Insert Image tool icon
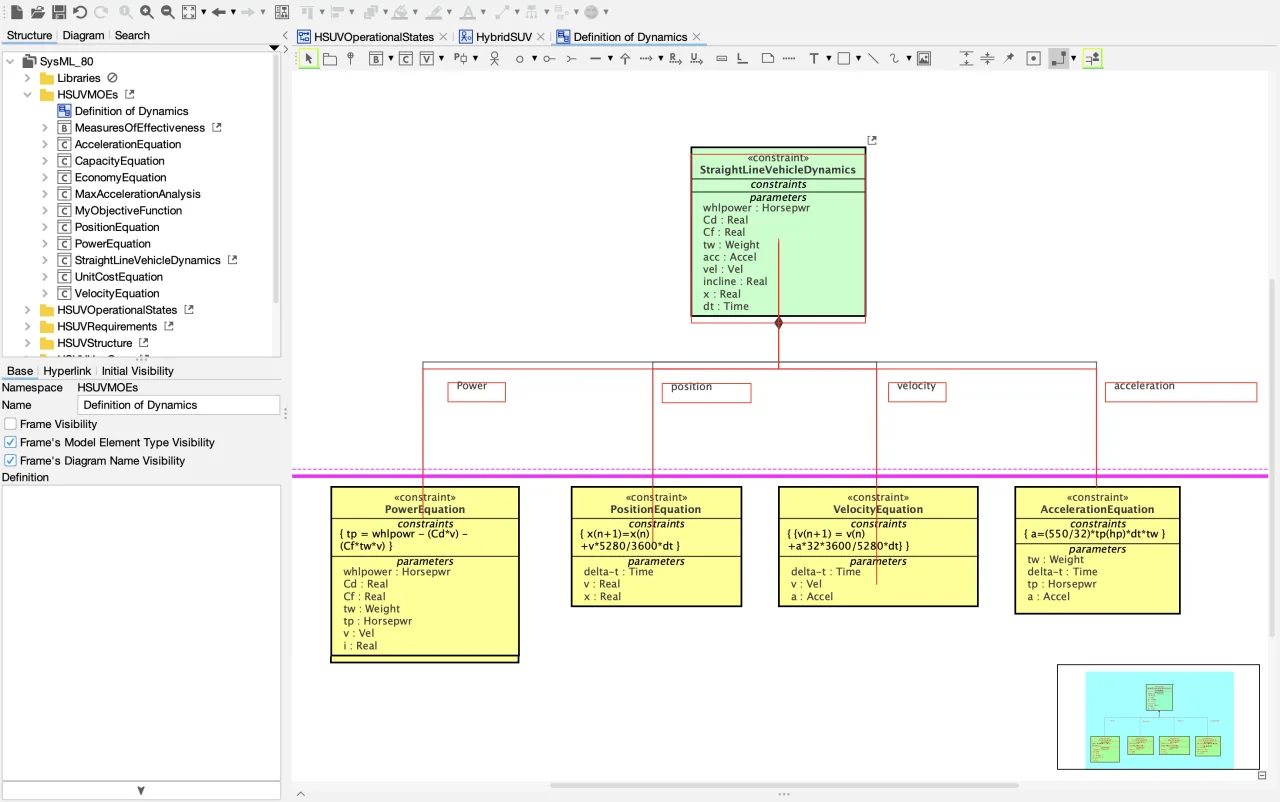 pos(924,59)
